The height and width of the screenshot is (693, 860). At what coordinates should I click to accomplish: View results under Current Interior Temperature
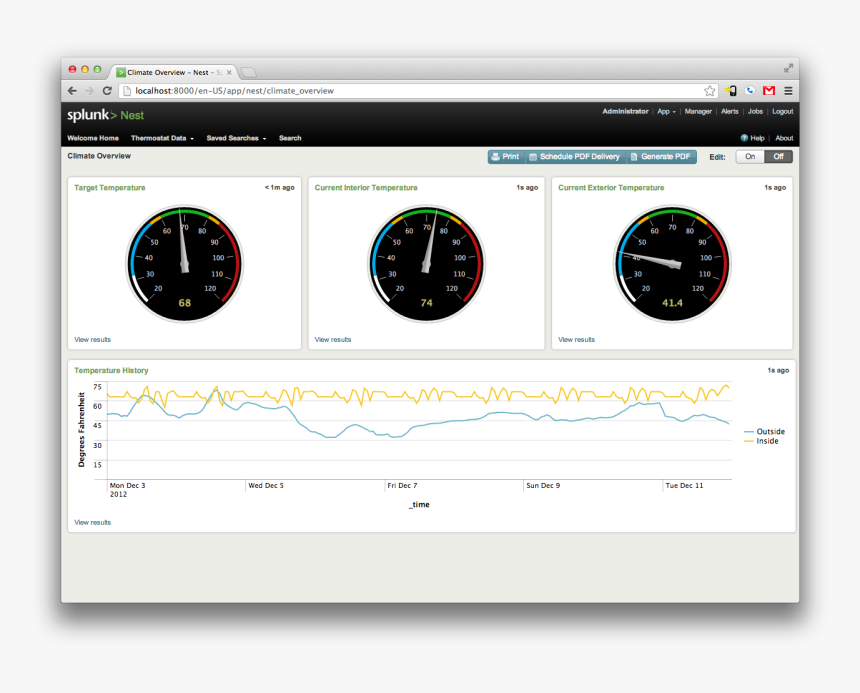pyautogui.click(x=333, y=340)
